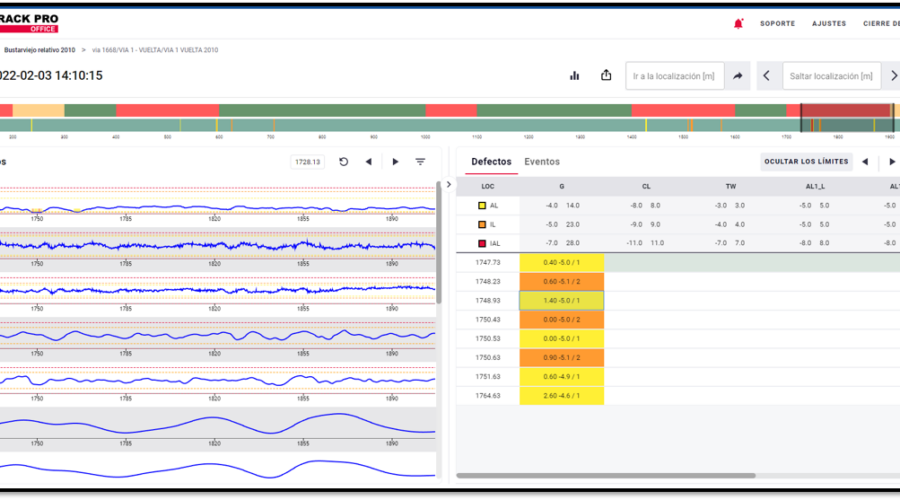
Task: Jump to previous location with left chevron
Action: click(766, 76)
